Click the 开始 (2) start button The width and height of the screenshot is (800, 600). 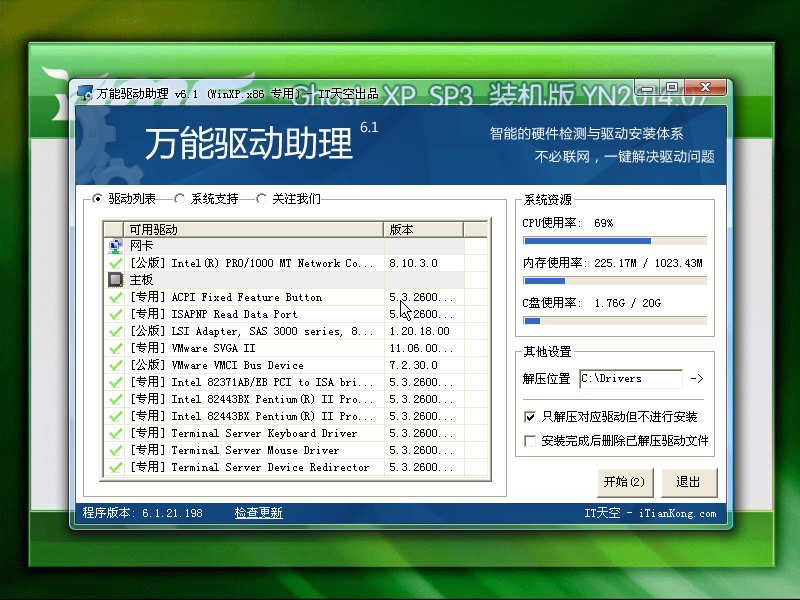625,482
